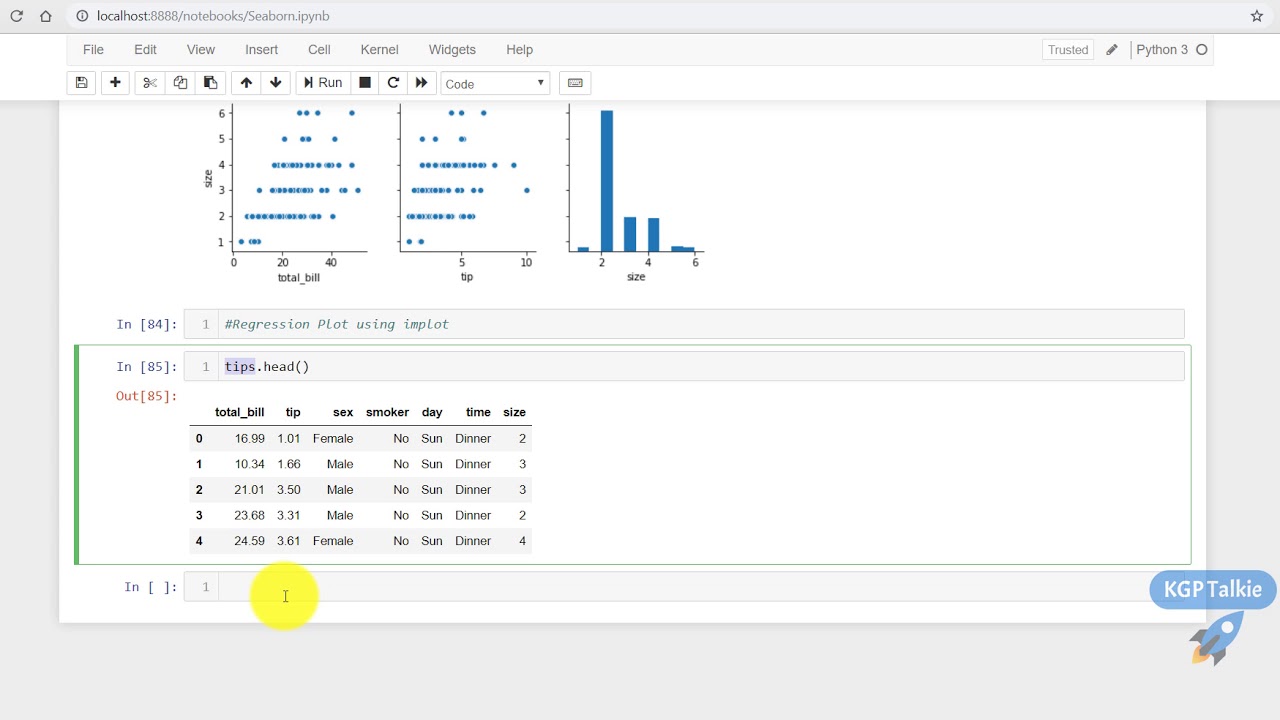1280x720 pixels.
Task: Open the Edit menu
Action: pyautogui.click(x=145, y=49)
